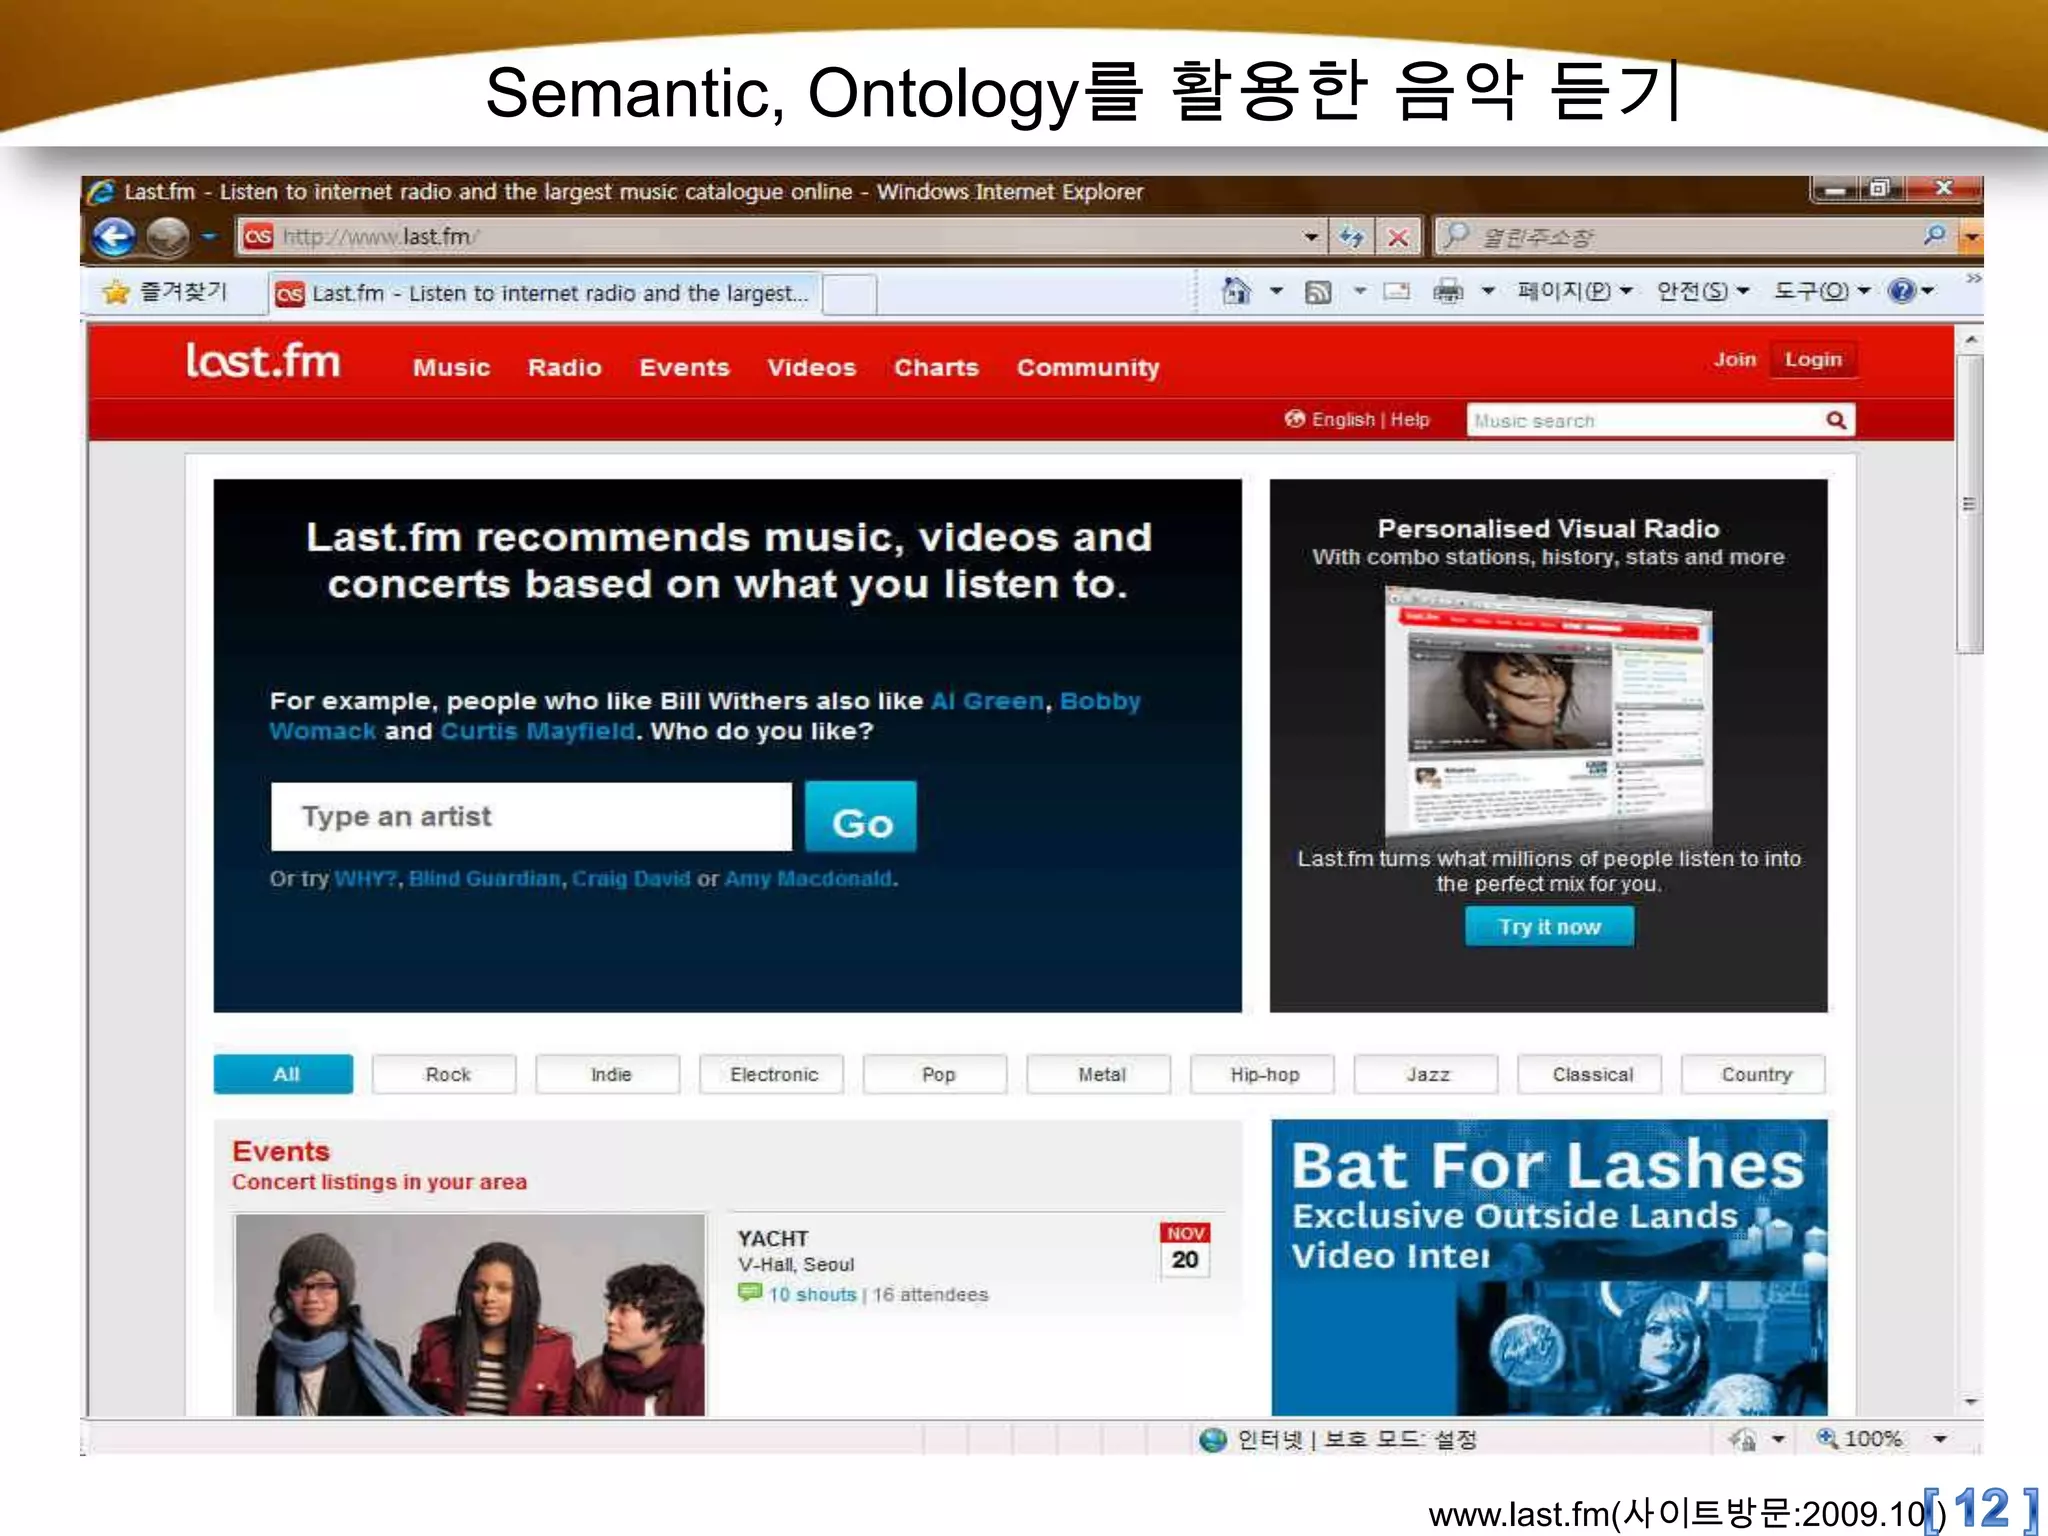Select the Last.fm browser tab
Image resolution: width=2048 pixels, height=1536 pixels.
click(545, 293)
